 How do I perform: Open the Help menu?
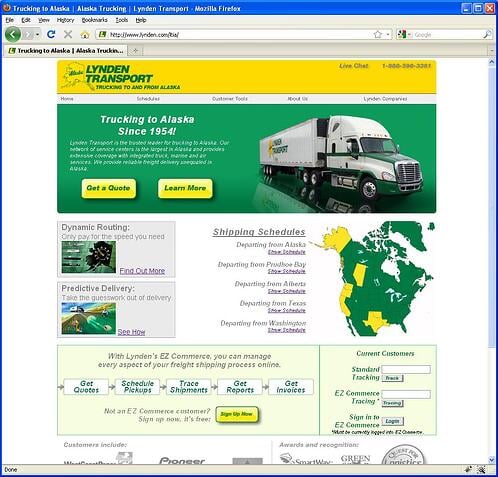pos(141,20)
